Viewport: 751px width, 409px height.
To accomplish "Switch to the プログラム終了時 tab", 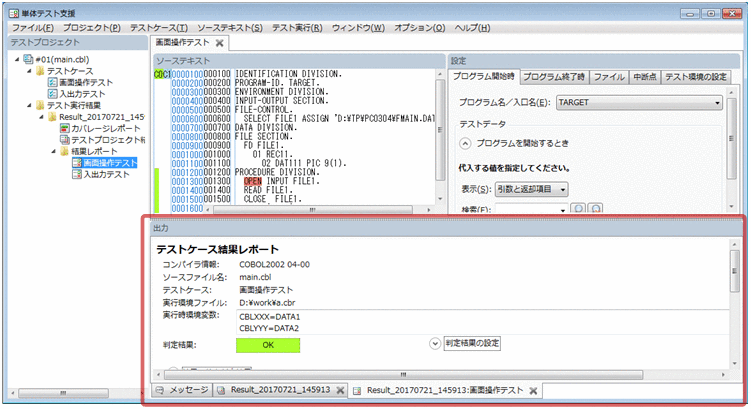I will click(554, 77).
